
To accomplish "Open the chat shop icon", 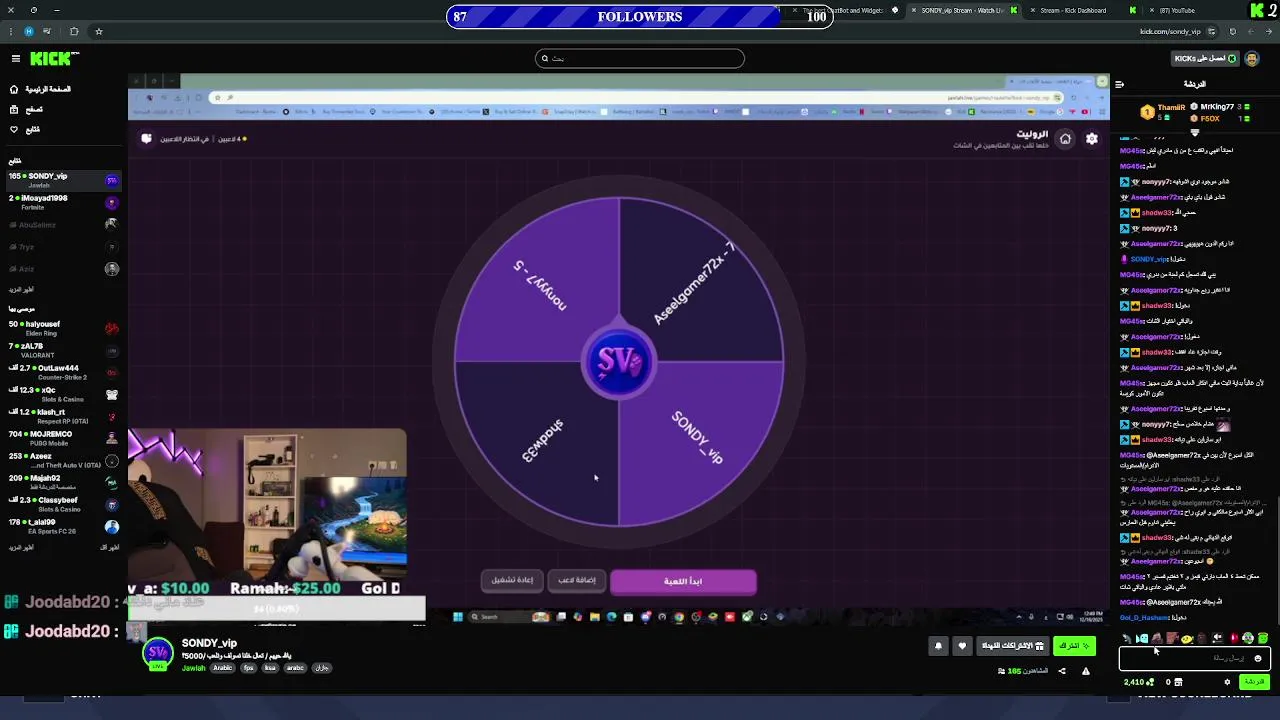I will 1178,682.
